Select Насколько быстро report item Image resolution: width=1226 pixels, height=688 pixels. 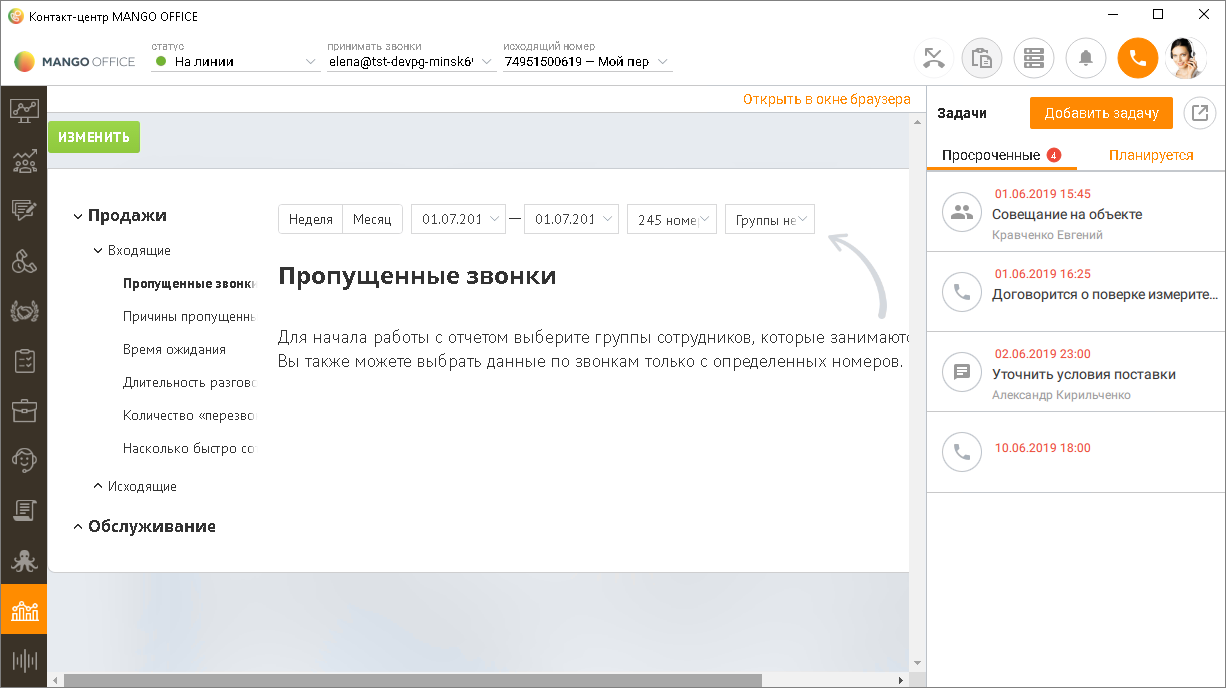(188, 448)
